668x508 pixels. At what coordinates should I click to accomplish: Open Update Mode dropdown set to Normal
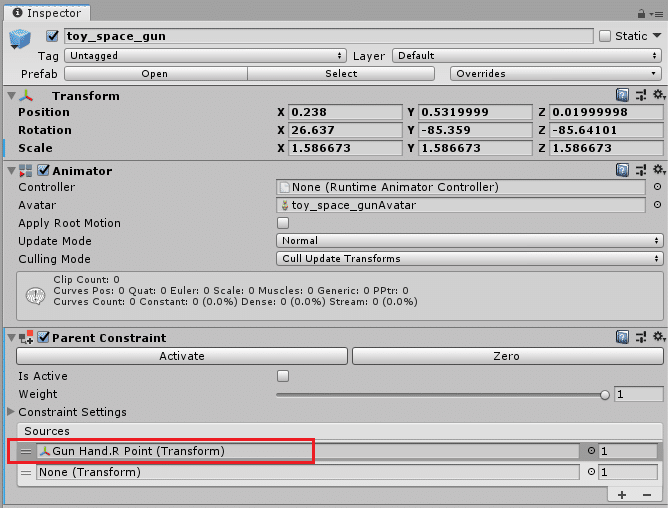[x=469, y=241]
